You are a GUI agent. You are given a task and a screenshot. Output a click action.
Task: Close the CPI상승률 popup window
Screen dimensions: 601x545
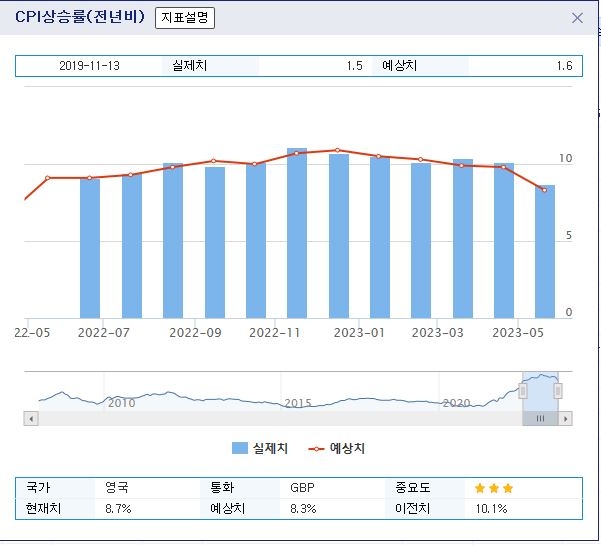577,18
